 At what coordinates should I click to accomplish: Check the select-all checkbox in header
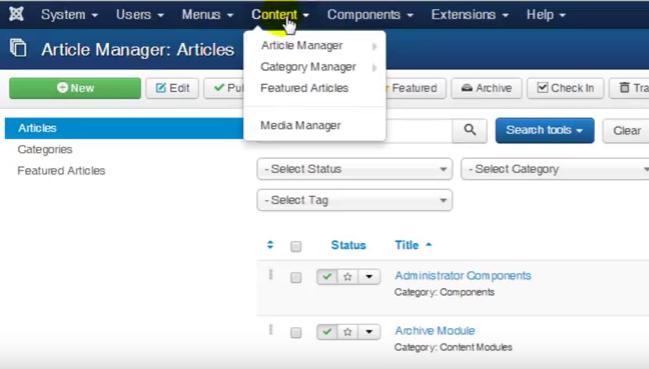point(296,247)
